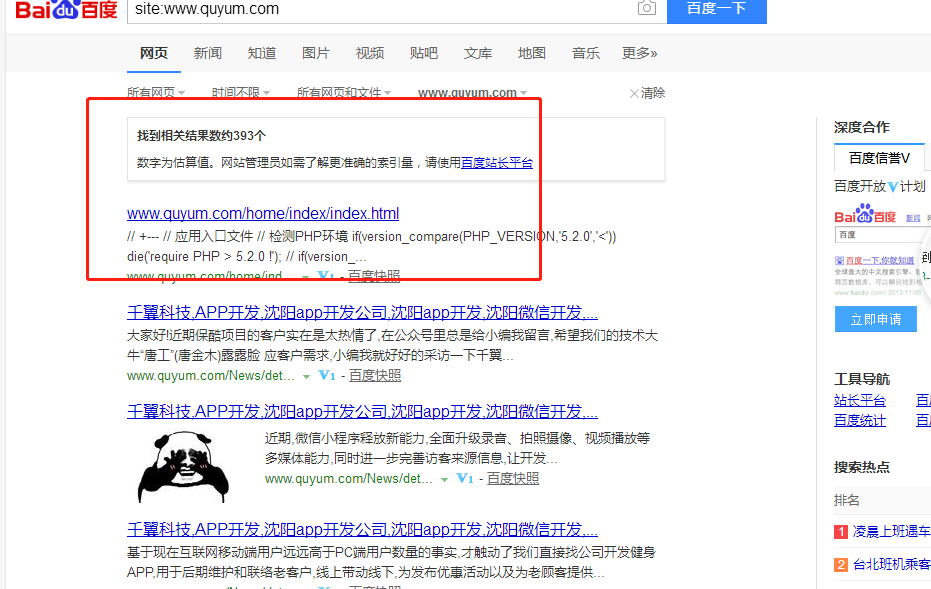Open the 站长平台 tool link
The height and width of the screenshot is (589, 931).
click(x=860, y=401)
